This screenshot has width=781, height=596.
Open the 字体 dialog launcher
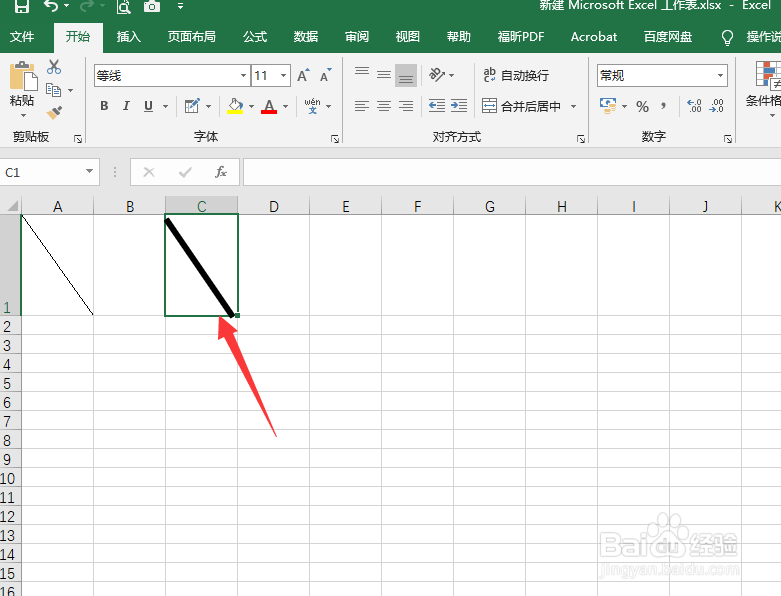(x=335, y=139)
